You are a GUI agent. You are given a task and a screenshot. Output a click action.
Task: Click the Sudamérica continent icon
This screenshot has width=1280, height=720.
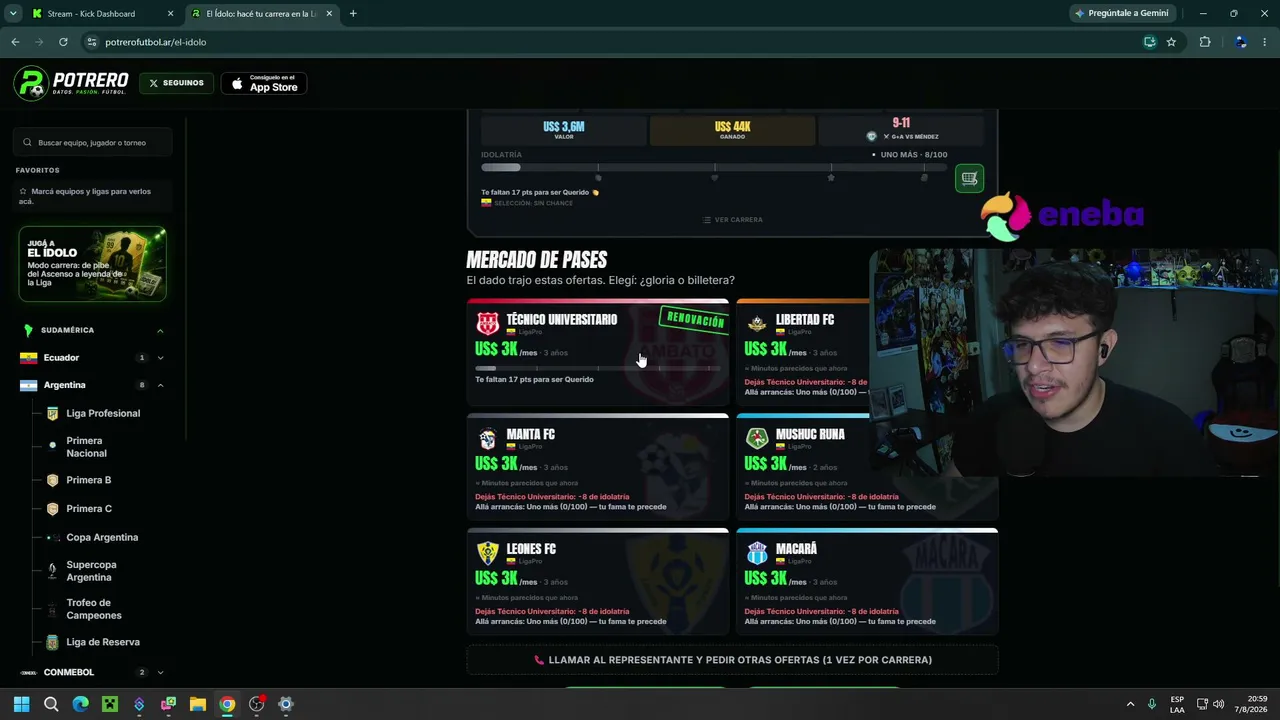28,330
